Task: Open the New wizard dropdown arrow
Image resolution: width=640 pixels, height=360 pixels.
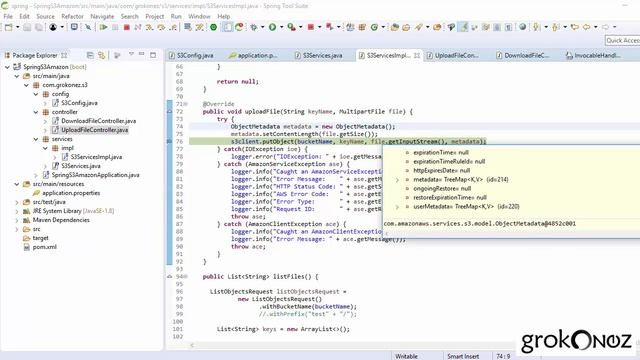Action: pyautogui.click(x=18, y=27)
